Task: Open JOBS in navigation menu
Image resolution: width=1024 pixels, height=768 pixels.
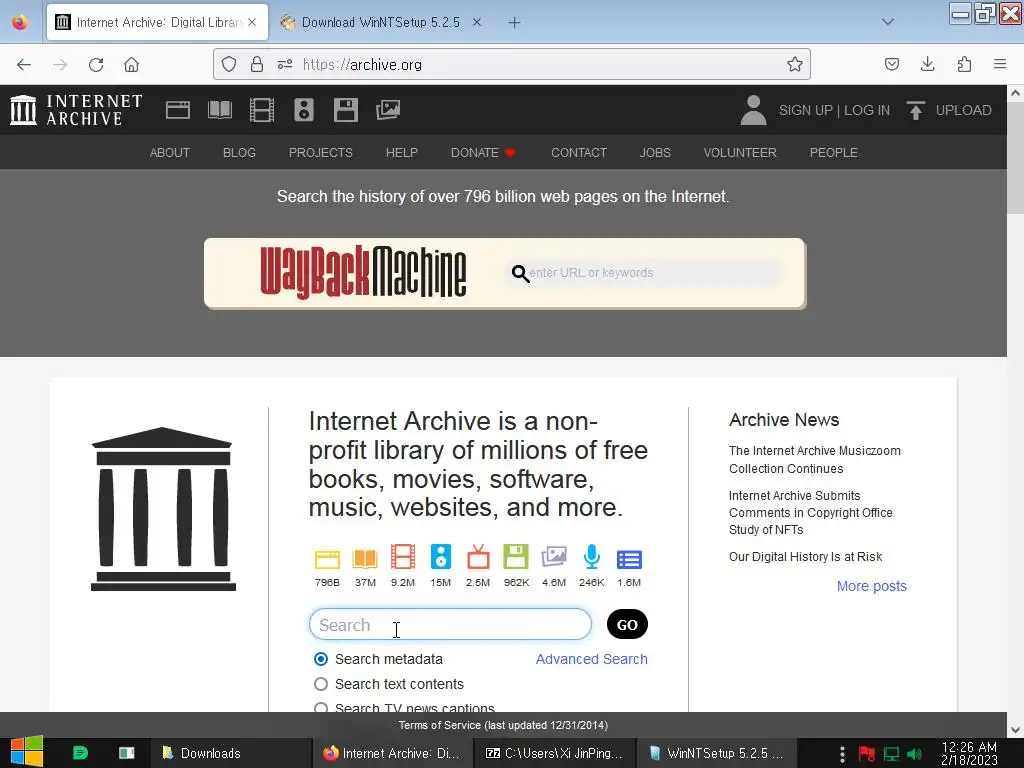Action: [x=655, y=153]
